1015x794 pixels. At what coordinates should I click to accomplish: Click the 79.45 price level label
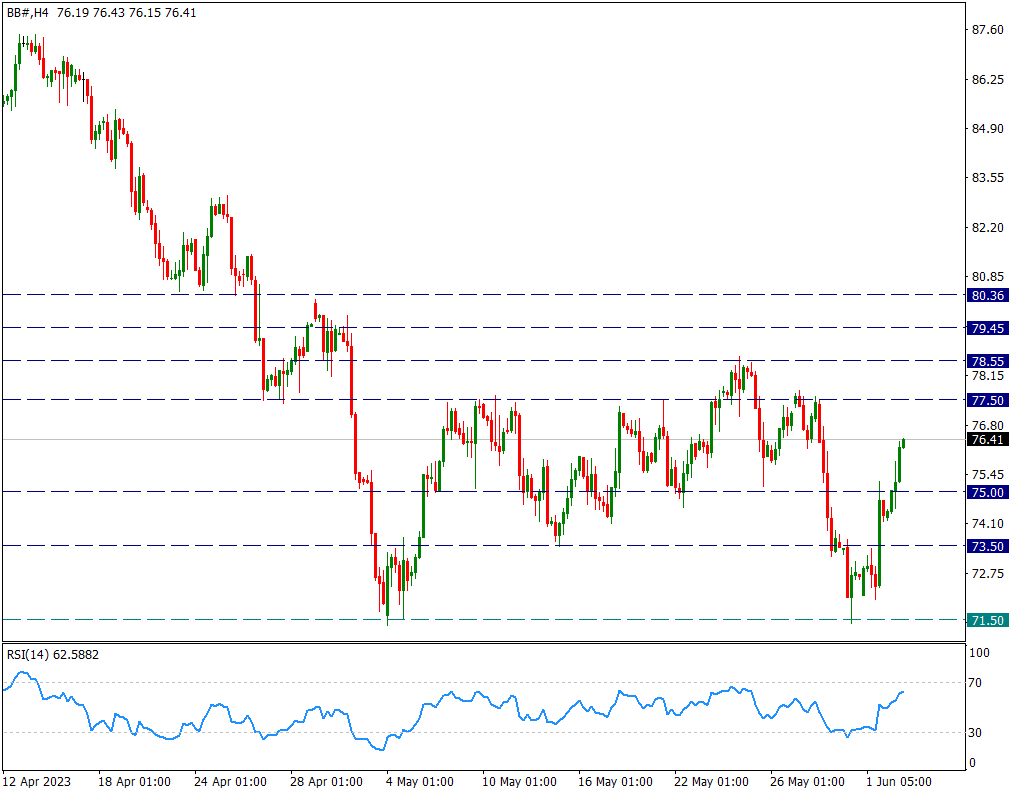pyautogui.click(x=987, y=329)
